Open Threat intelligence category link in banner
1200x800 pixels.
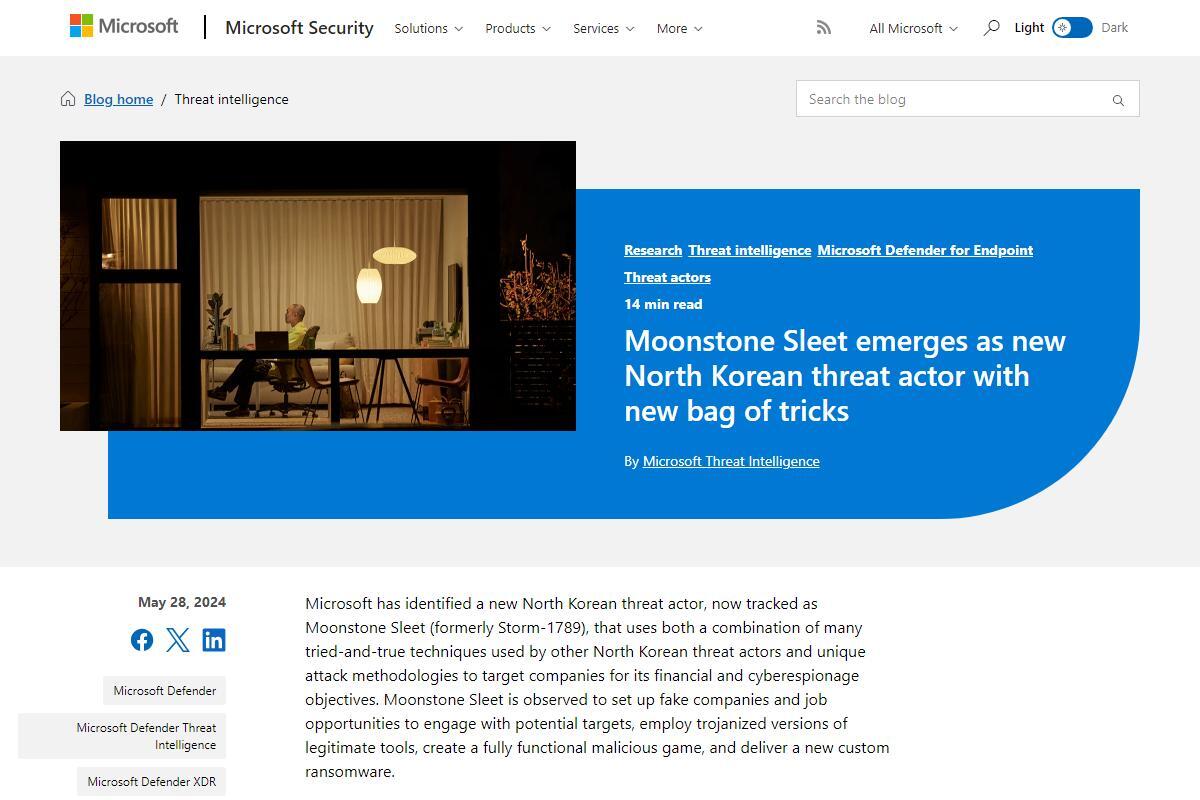click(x=749, y=250)
